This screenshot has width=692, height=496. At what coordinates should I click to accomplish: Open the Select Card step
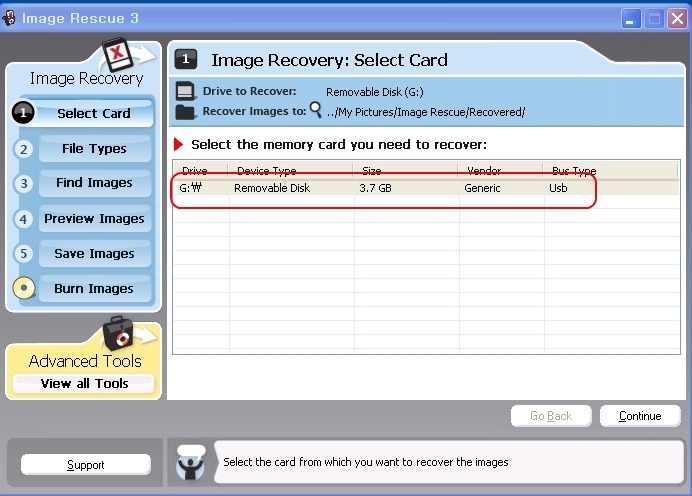tap(94, 113)
